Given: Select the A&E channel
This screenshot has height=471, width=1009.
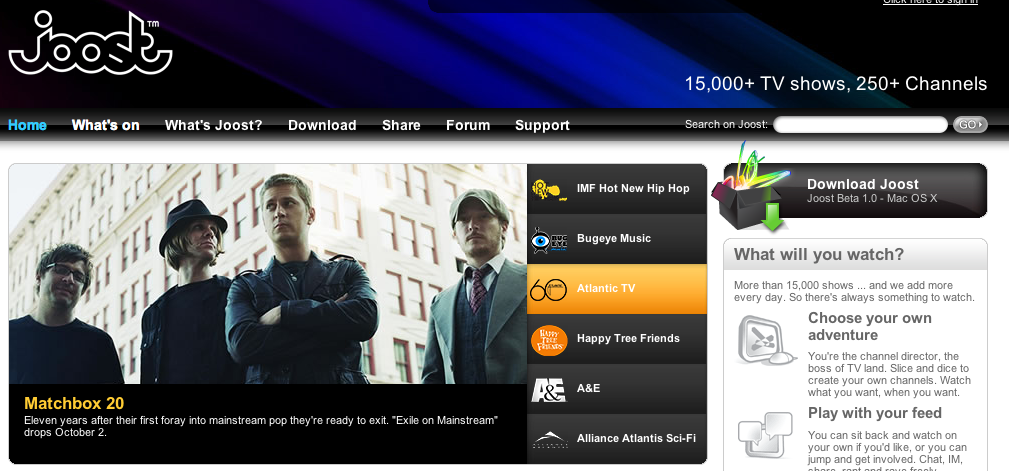Looking at the screenshot, I should (616, 389).
